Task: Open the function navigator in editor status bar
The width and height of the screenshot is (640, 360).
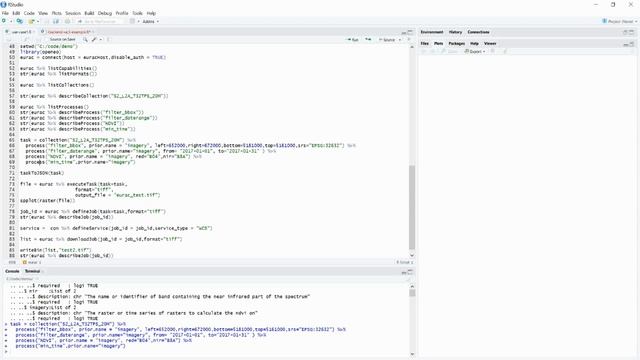Action: (x=32, y=262)
